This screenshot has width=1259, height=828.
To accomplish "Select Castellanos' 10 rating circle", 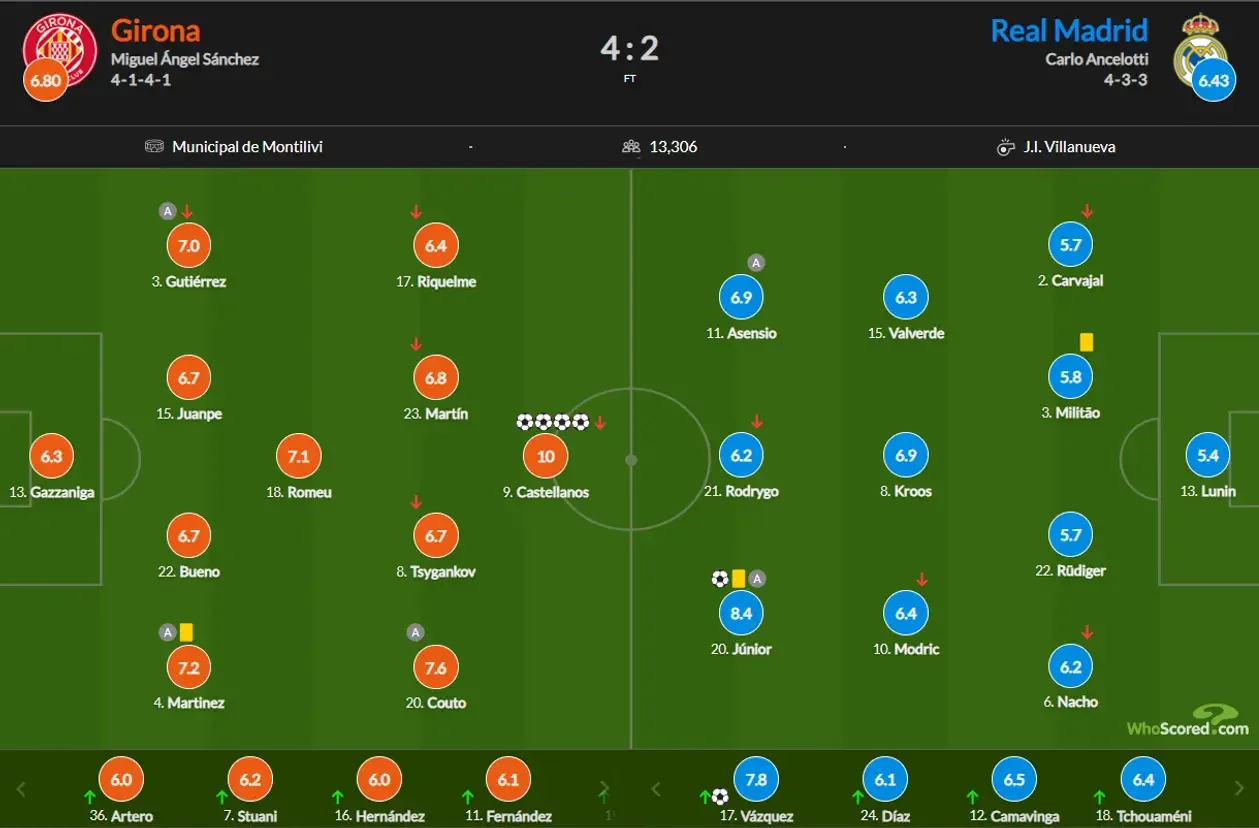I will pos(546,457).
